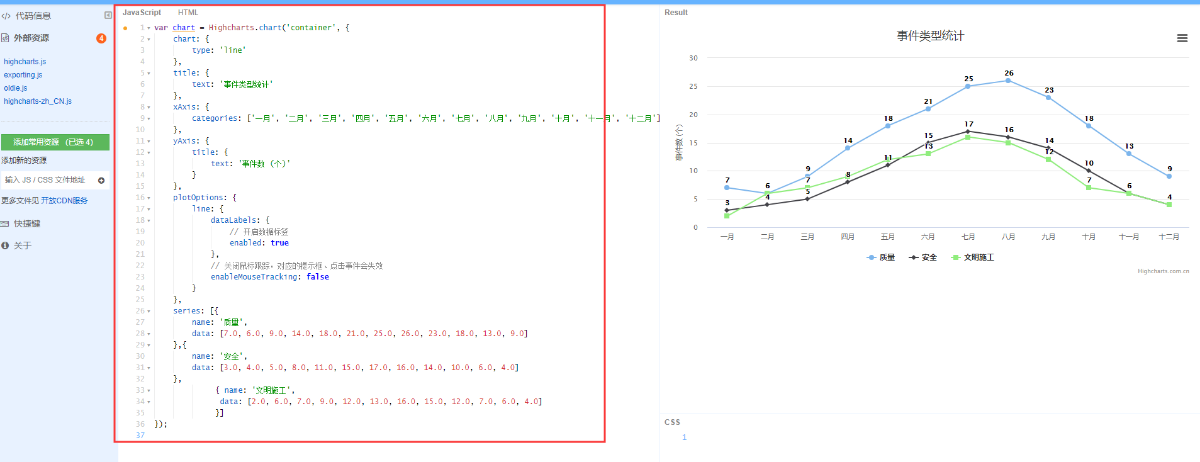Collapse the plotOptions fold on line 16
This screenshot has height=462, width=1200.
coord(149,198)
